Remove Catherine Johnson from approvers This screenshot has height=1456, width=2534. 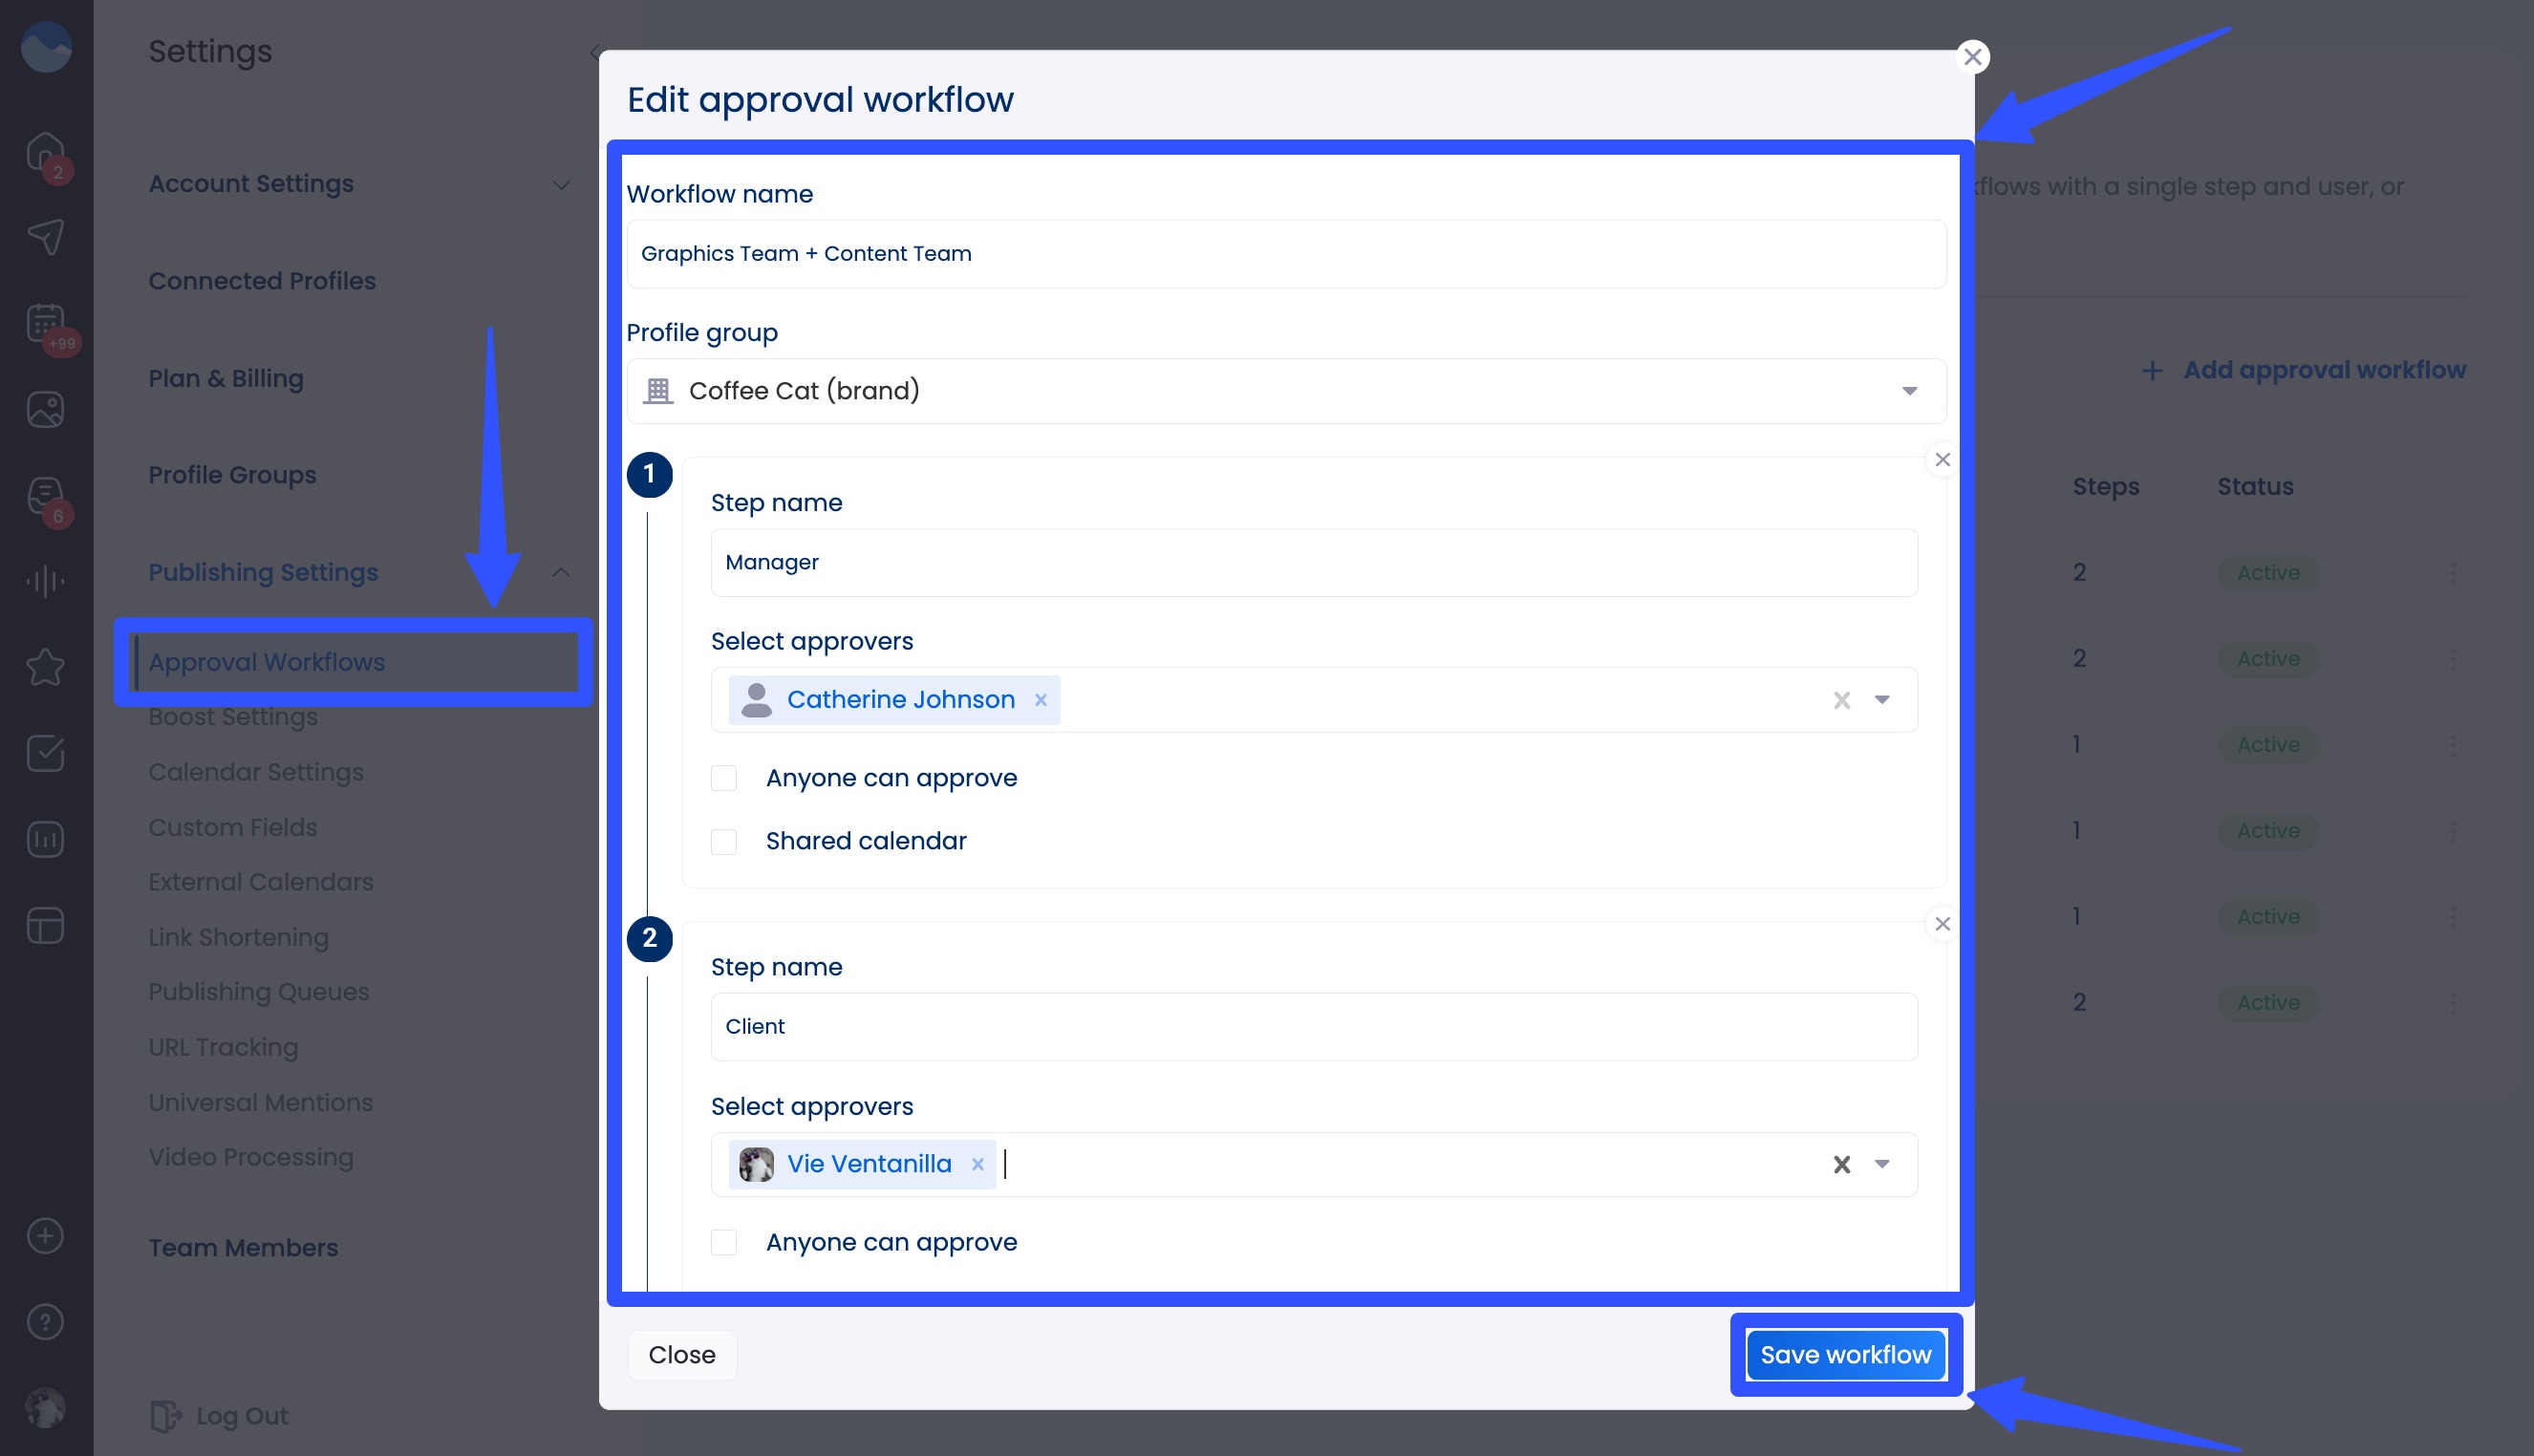tap(1041, 700)
